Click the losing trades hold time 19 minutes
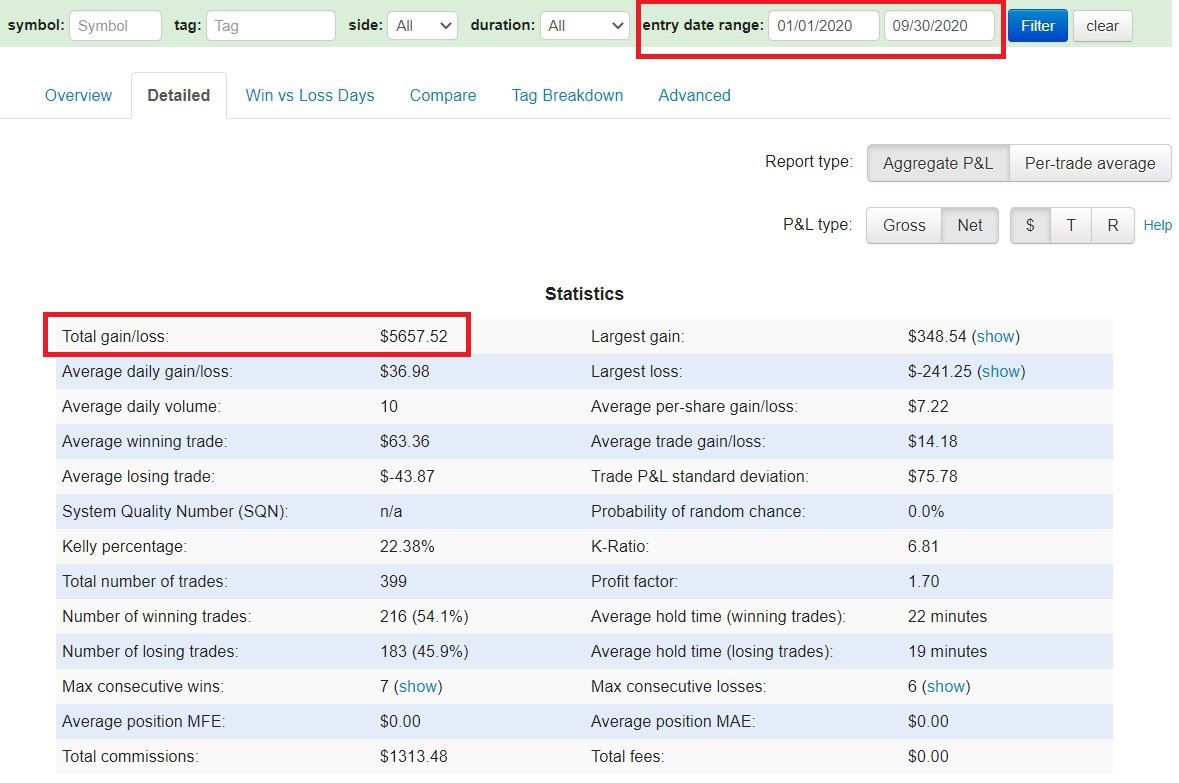 tap(947, 651)
